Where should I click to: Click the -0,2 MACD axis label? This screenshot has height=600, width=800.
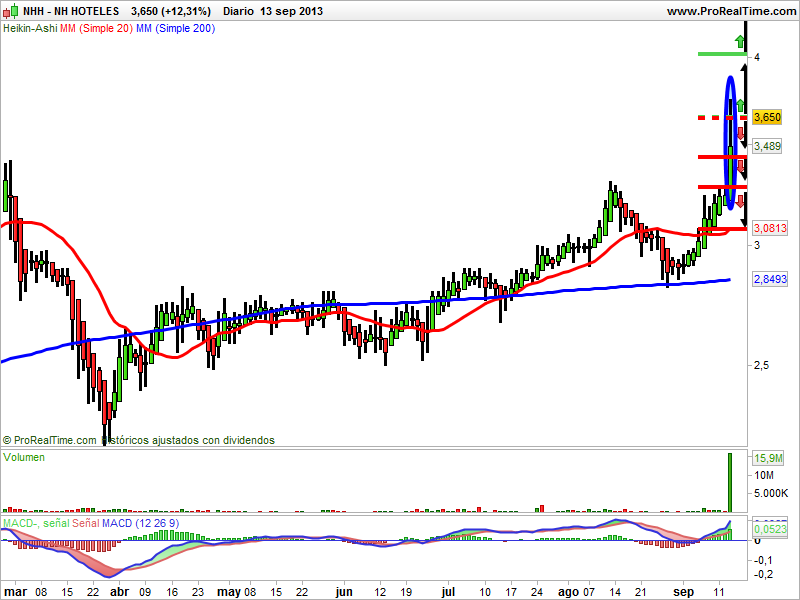(x=763, y=574)
